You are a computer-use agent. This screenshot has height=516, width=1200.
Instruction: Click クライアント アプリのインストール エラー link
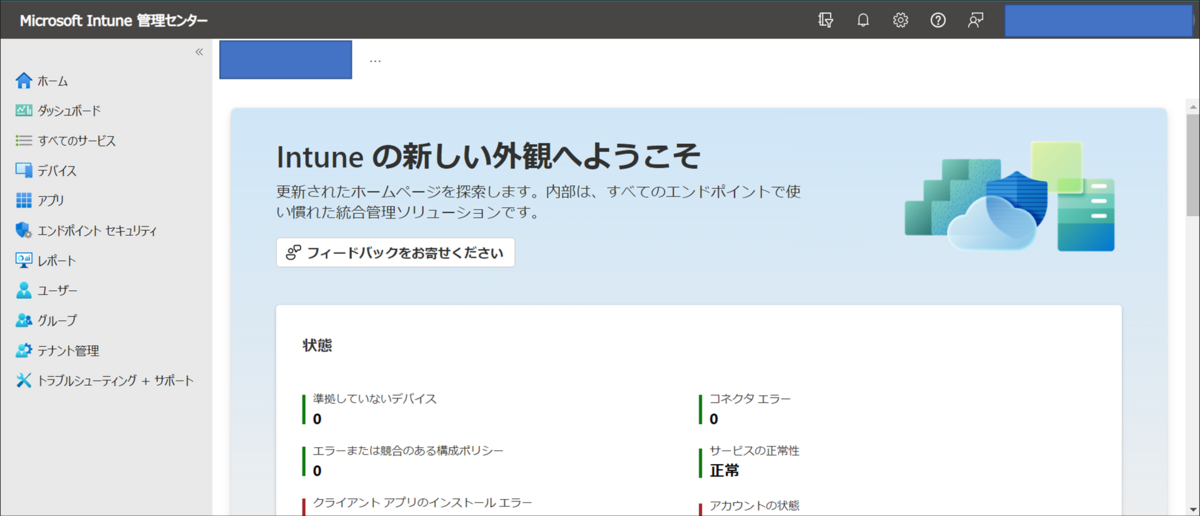coord(423,503)
